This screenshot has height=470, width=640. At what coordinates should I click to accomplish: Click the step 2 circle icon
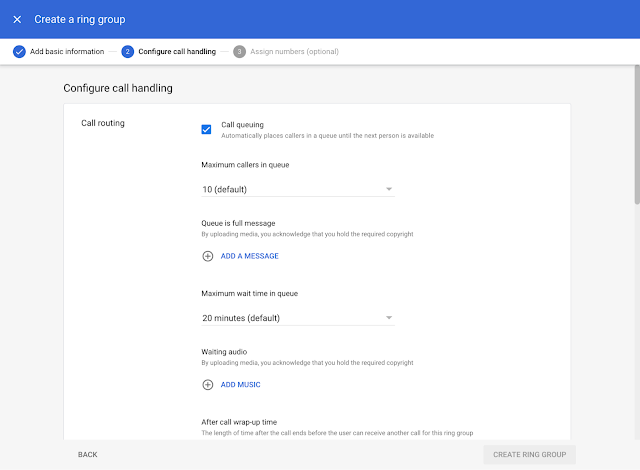coord(127,51)
